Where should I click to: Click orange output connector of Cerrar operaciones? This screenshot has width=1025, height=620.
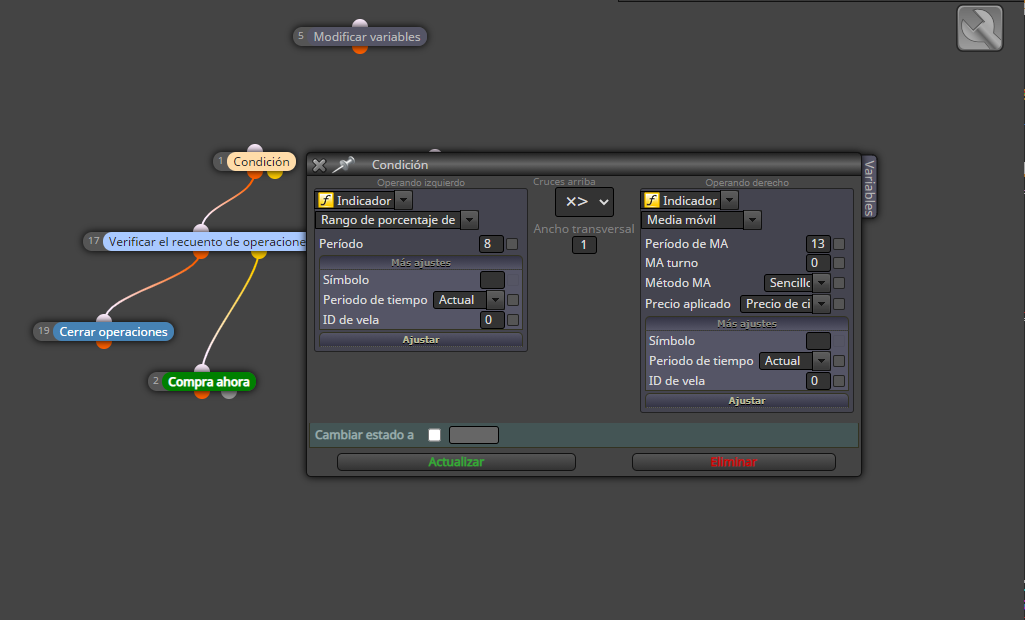[104, 343]
